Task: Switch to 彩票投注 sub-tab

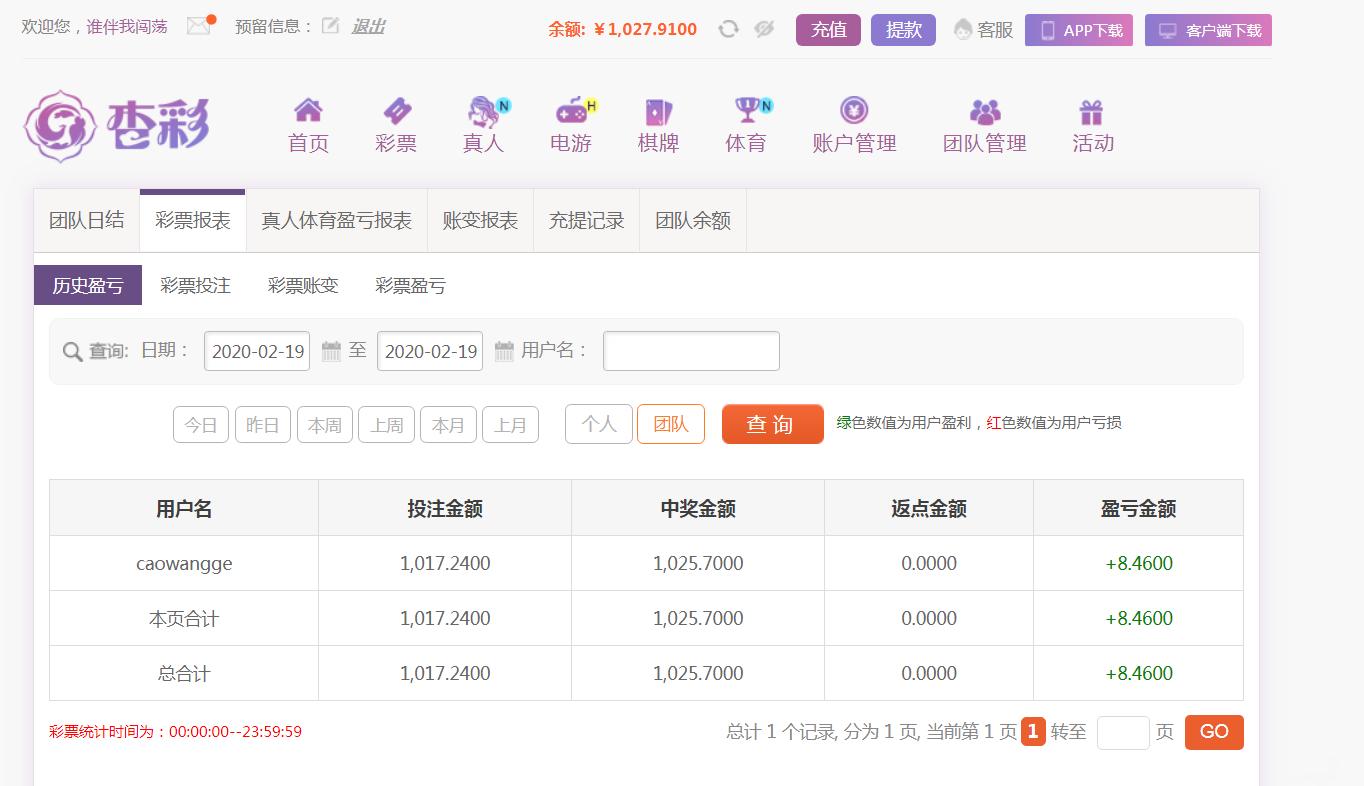Action: click(195, 286)
